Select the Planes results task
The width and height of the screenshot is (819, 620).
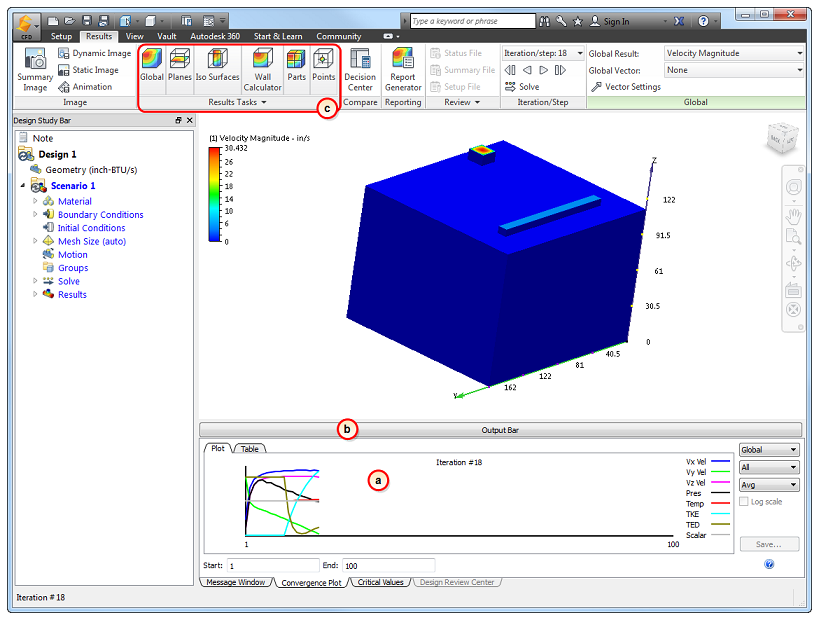tap(180, 65)
